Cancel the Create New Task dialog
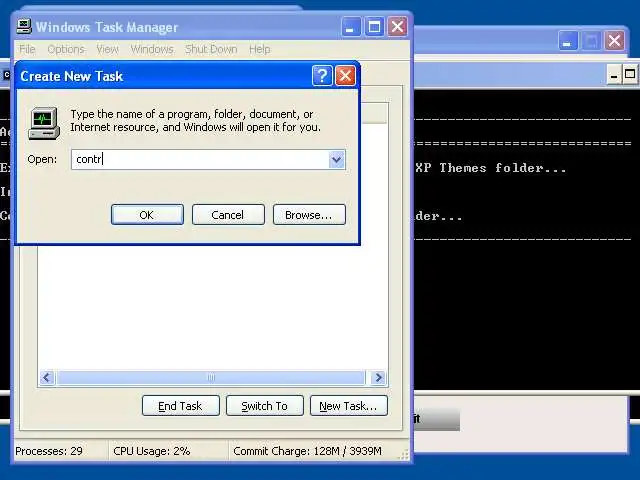Viewport: 640px width, 480px height. click(228, 215)
